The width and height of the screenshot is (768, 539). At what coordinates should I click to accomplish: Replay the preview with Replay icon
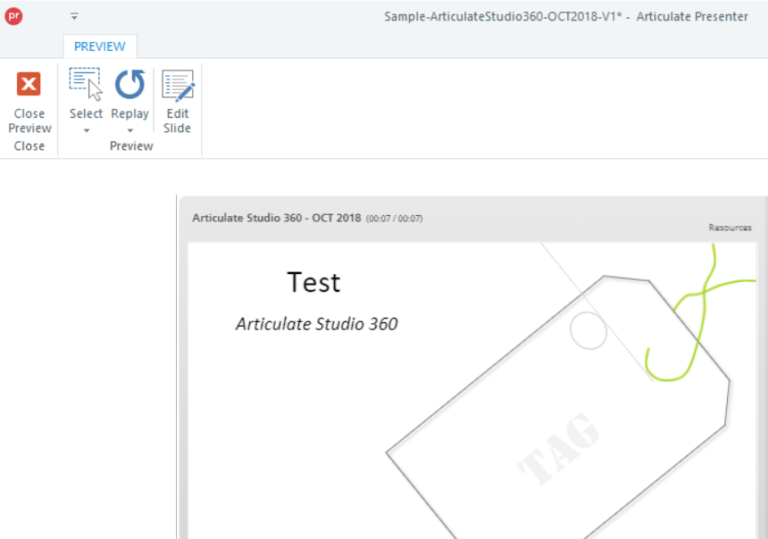pos(130,84)
